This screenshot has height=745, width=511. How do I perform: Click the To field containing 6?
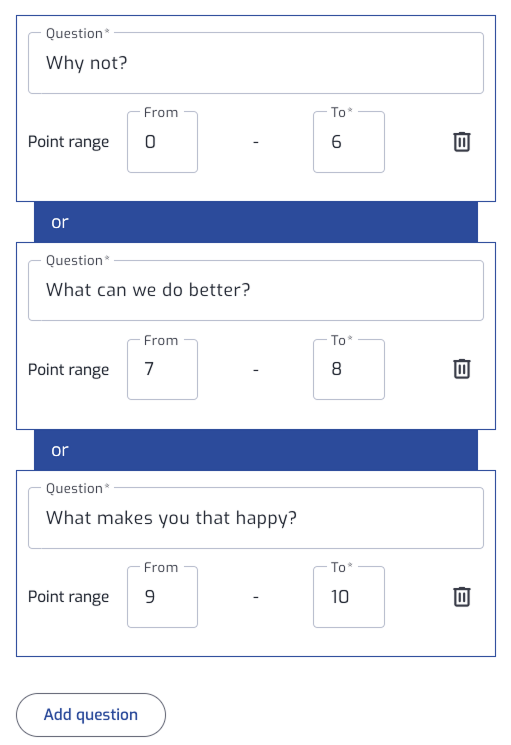349,142
